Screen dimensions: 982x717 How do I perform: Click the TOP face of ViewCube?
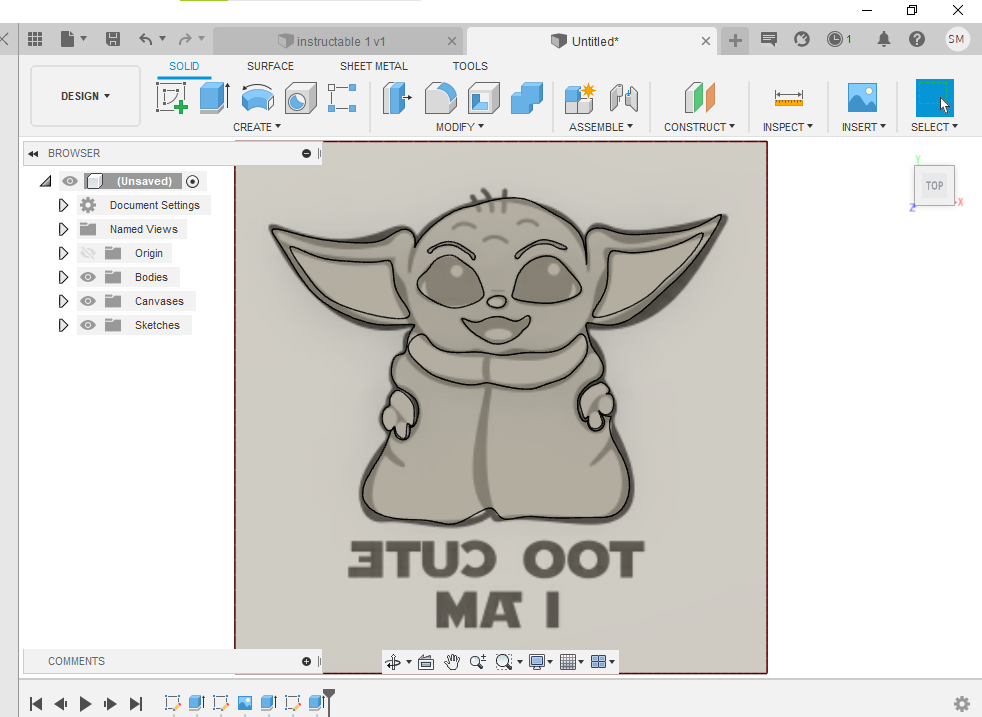934,186
